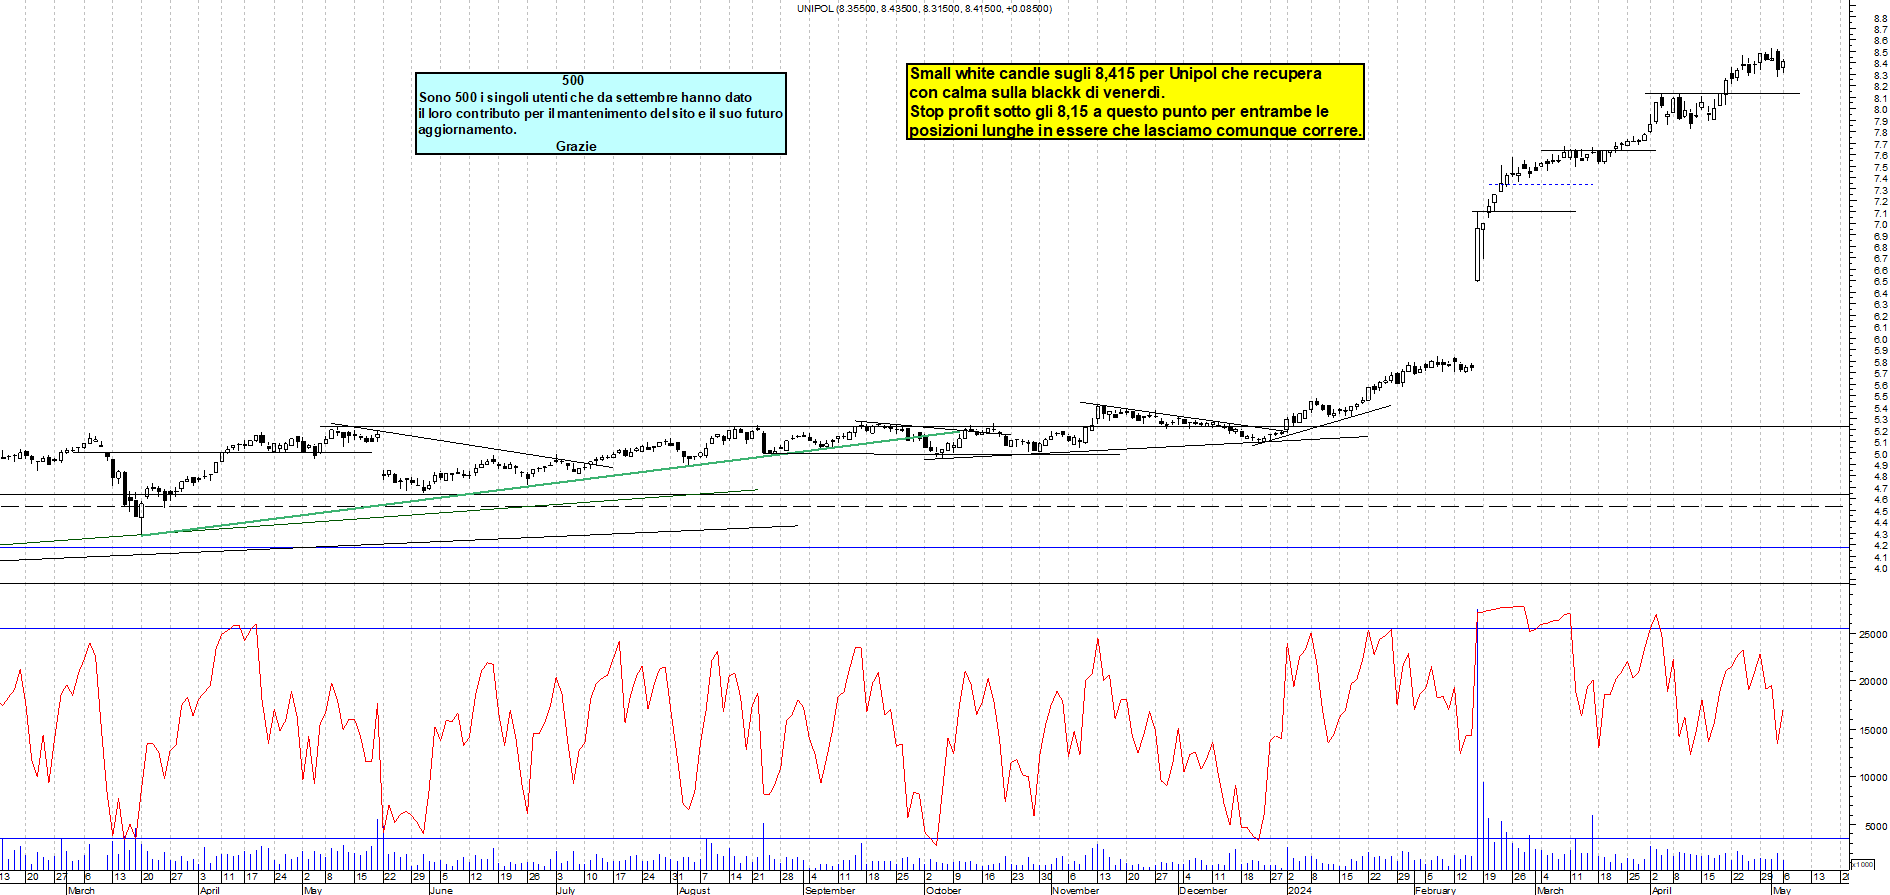Click the "December" label on the time axis
Viewport: 1890px width, 895px height.
click(x=1203, y=890)
